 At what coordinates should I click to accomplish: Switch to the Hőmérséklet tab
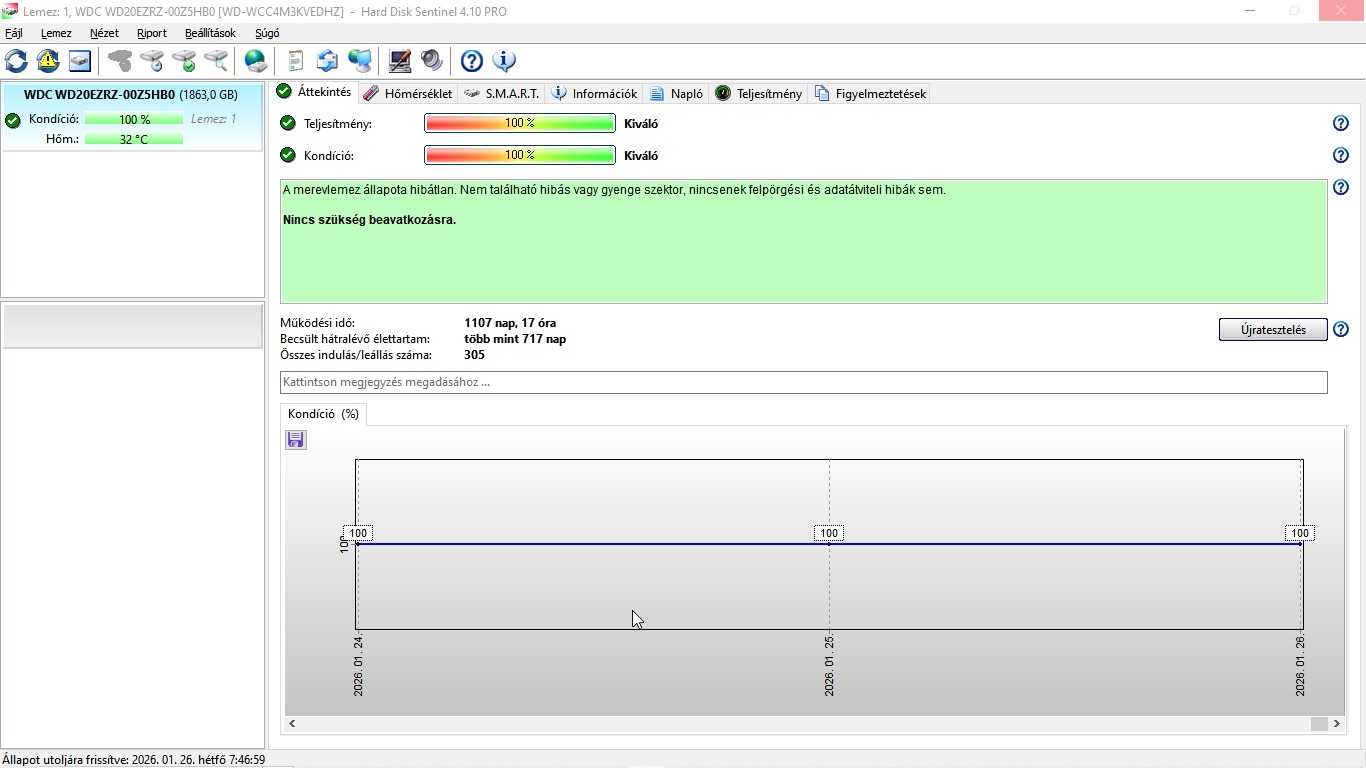tap(408, 94)
